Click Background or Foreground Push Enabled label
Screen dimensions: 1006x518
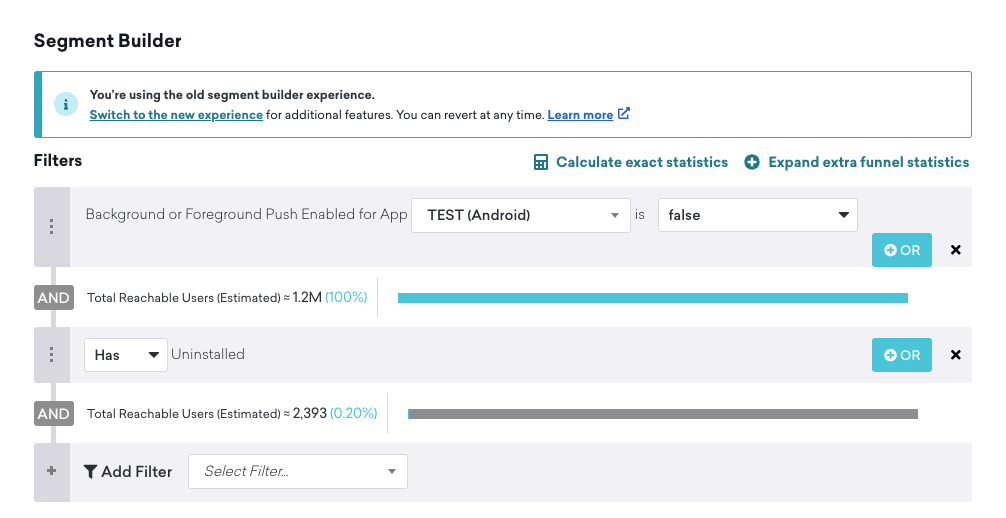tap(246, 214)
